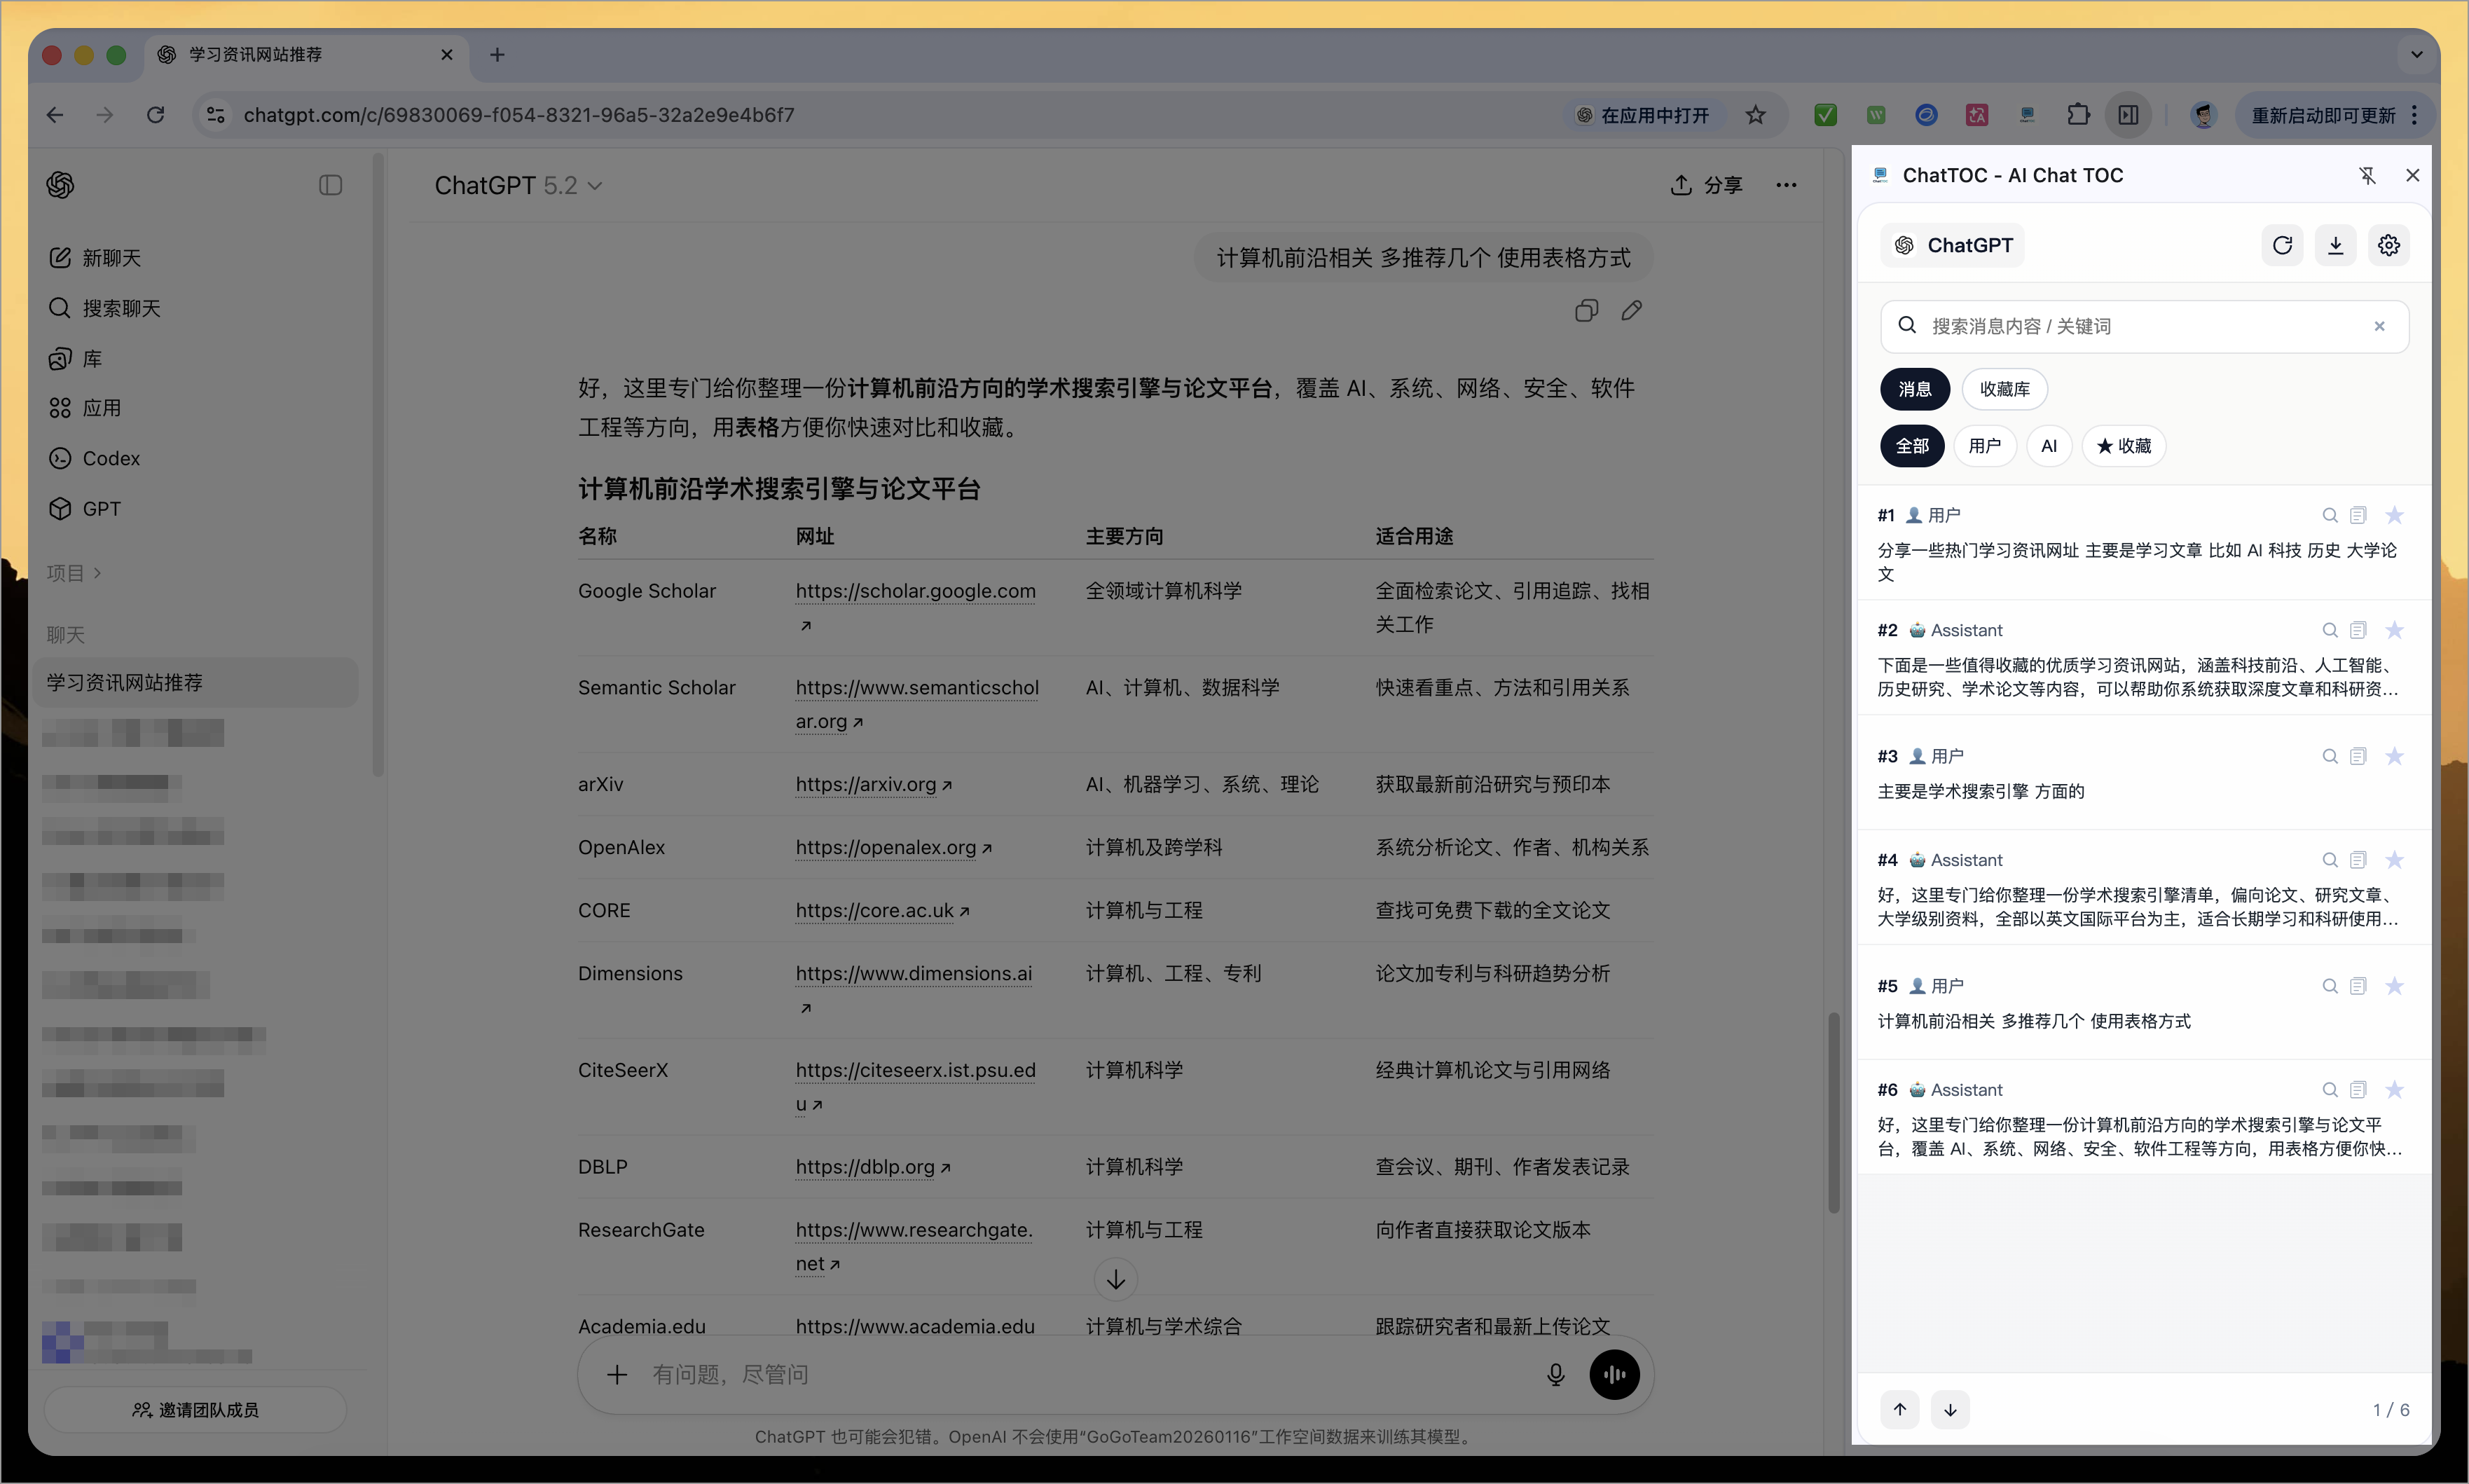Screen dimensions: 2469x1484
Task: Open the ChatGPT 5.2 model dropdown
Action: click(518, 186)
